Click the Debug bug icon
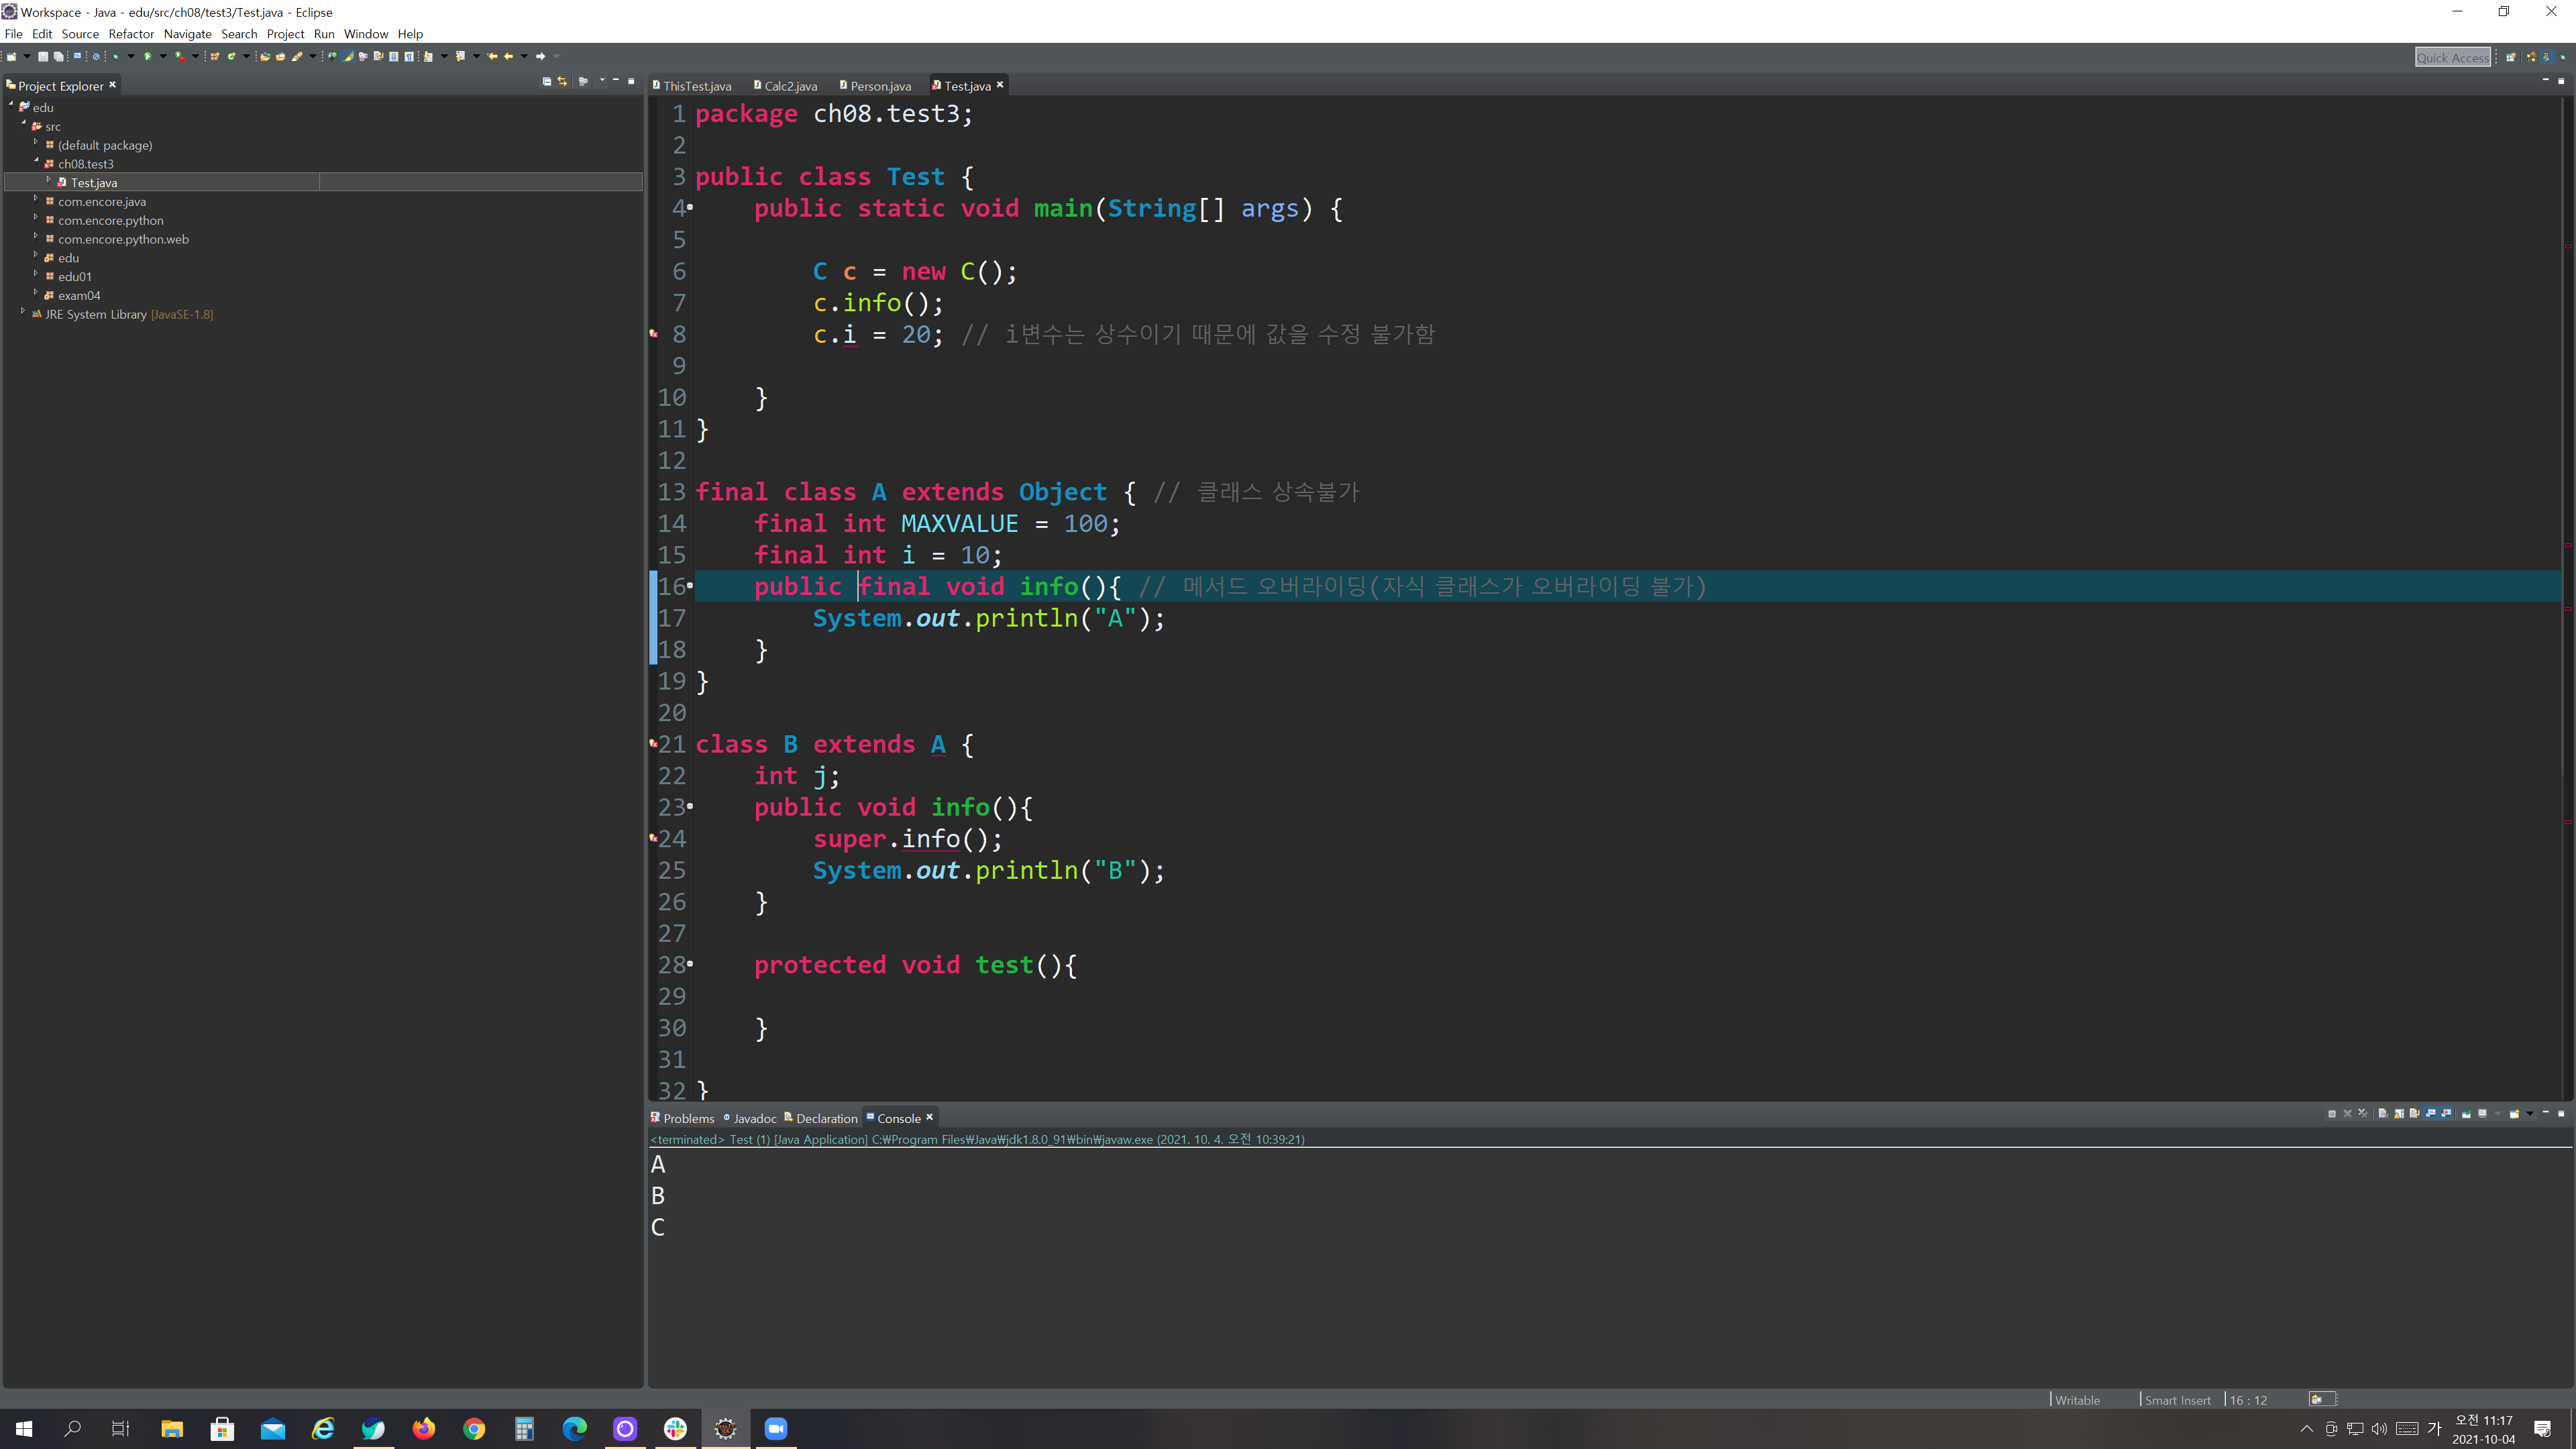The image size is (2576, 1449). (116, 56)
